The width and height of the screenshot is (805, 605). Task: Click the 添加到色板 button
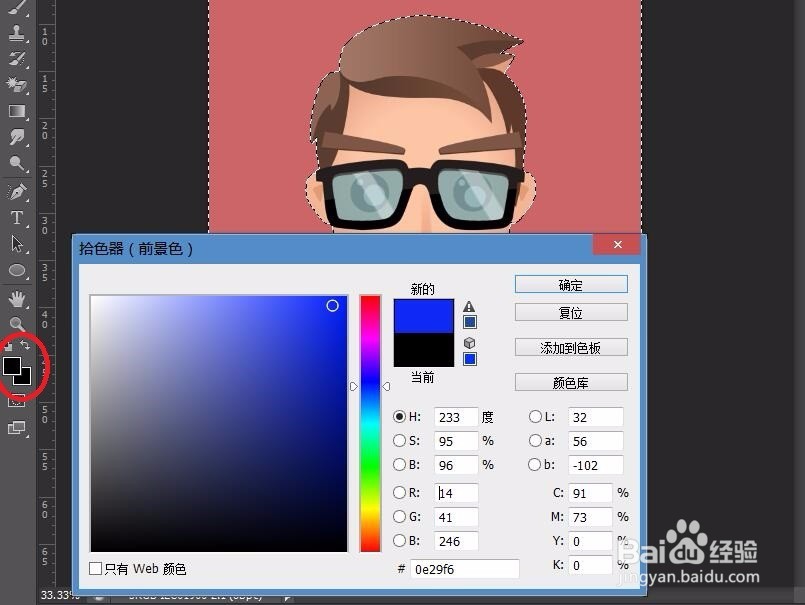click(x=571, y=347)
